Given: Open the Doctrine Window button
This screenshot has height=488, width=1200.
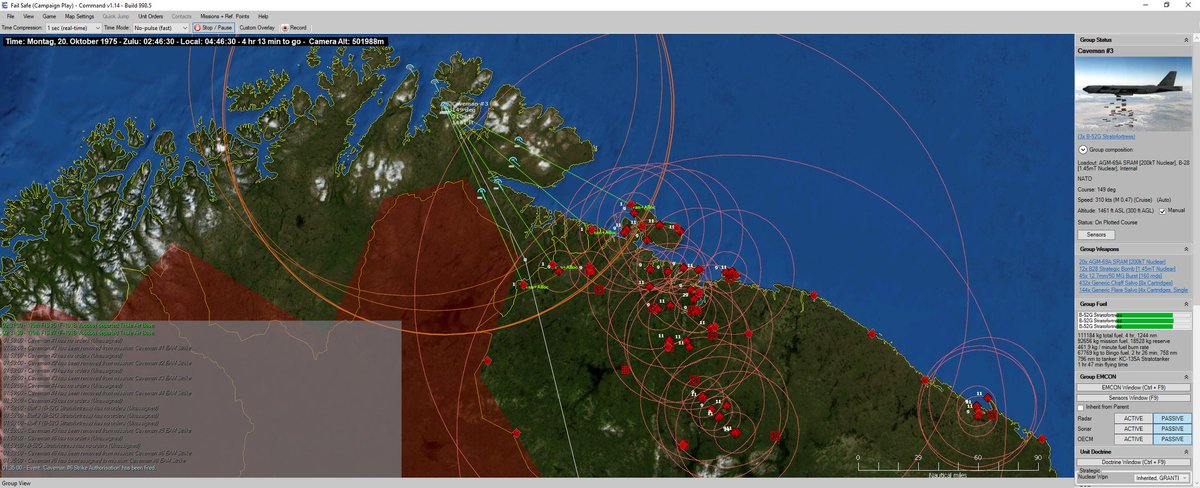Looking at the screenshot, I should point(1133,463).
